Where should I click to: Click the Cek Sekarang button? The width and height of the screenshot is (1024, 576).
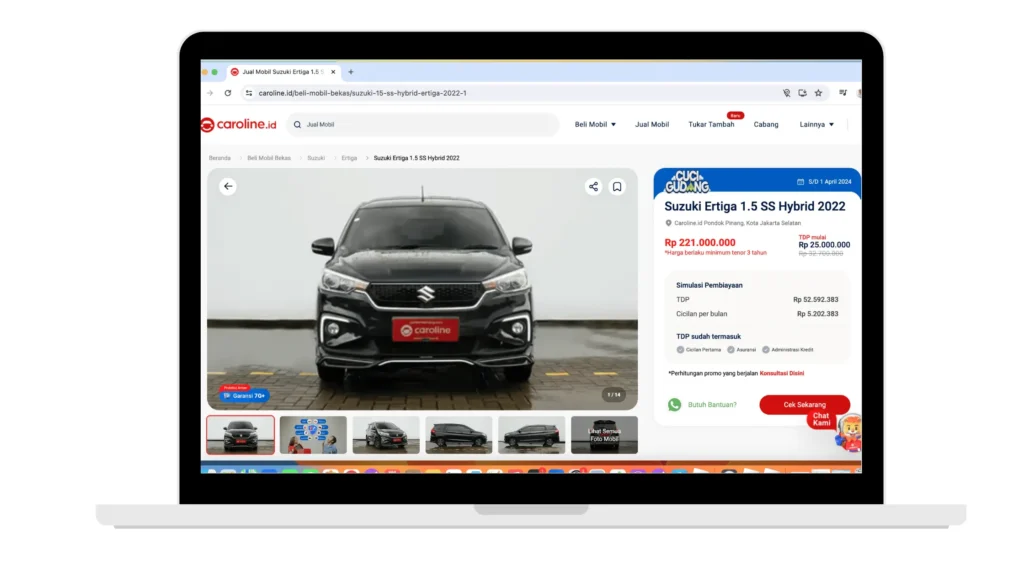[x=805, y=405]
